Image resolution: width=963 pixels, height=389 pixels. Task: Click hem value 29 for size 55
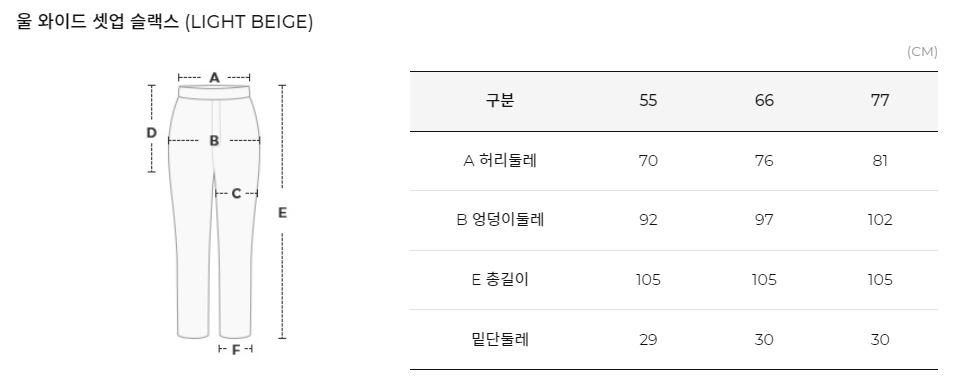coord(648,339)
